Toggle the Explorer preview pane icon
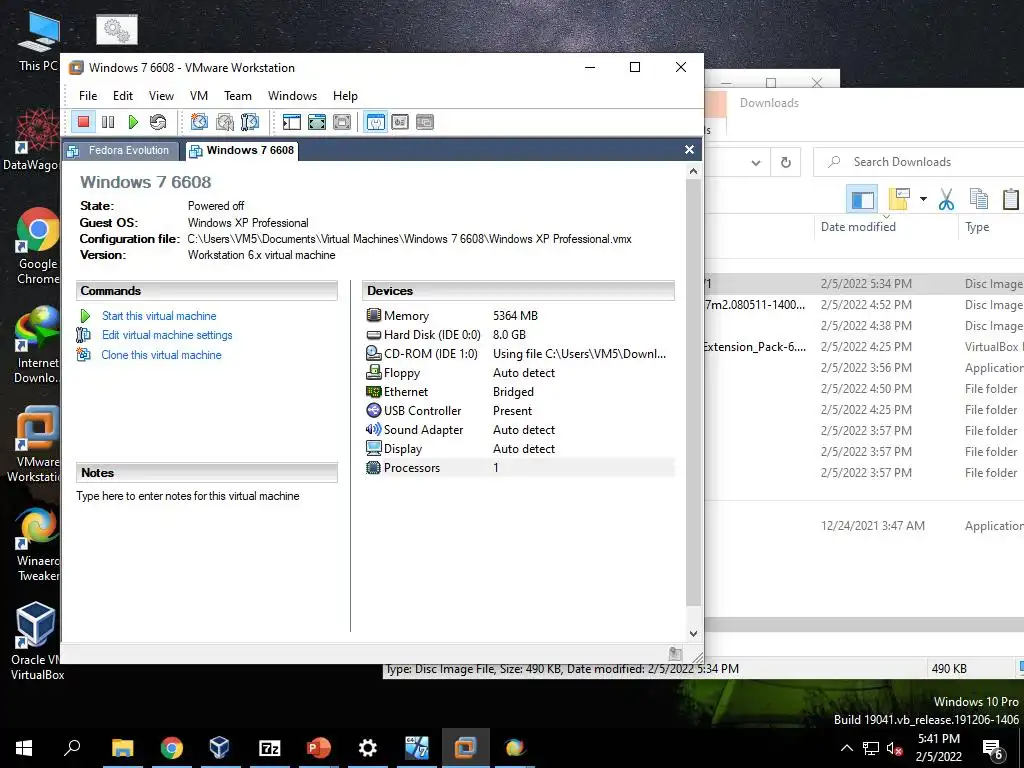 tap(862, 199)
